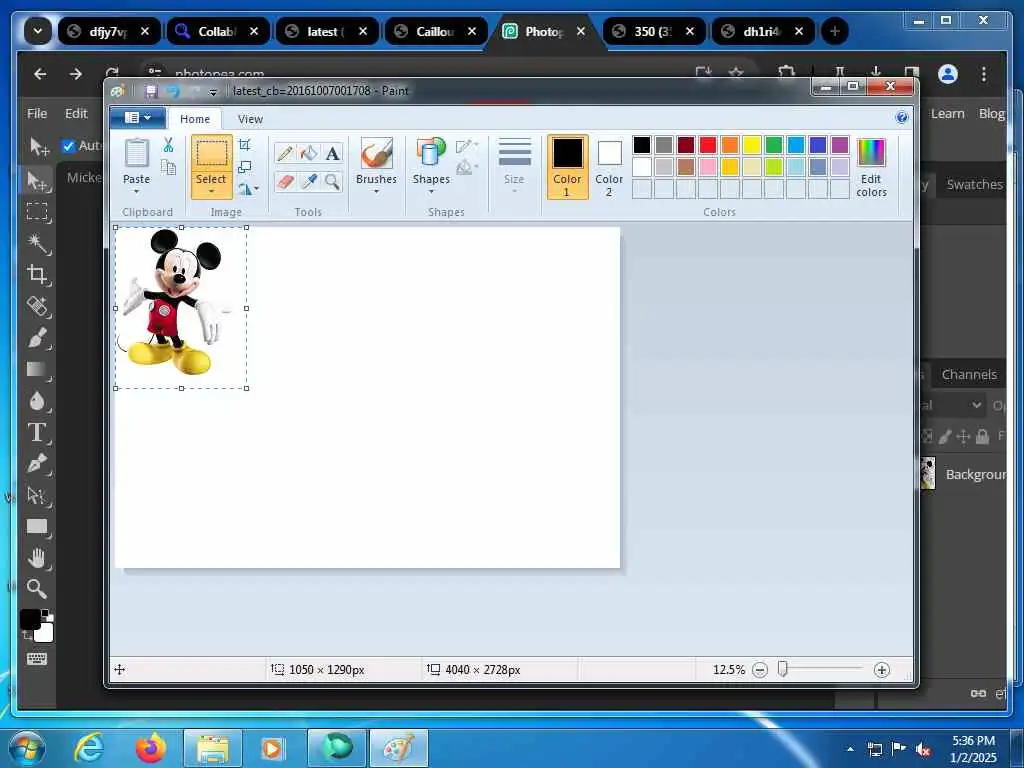
Task: Click the Brushes icon in Paint
Action: click(376, 154)
